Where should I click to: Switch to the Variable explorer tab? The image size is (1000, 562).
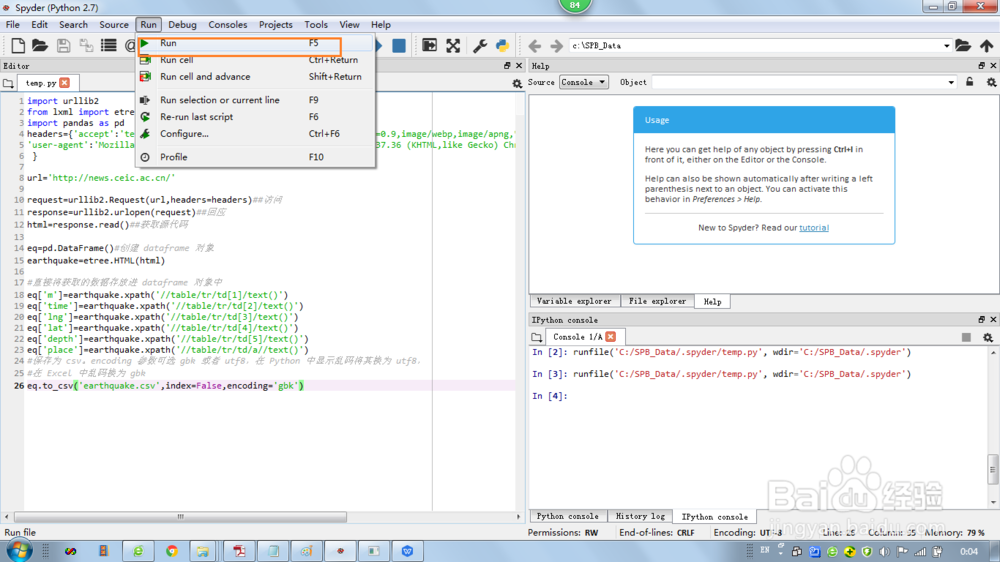pos(574,301)
